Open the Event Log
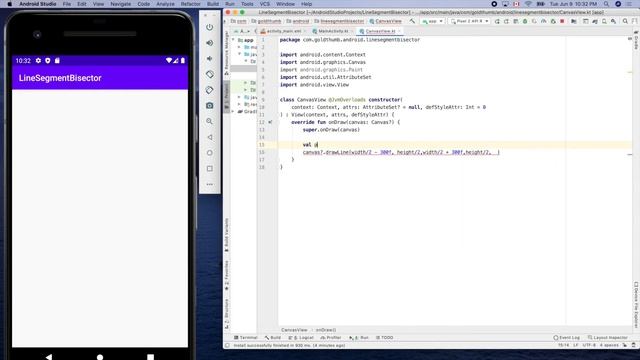 pos(567,338)
